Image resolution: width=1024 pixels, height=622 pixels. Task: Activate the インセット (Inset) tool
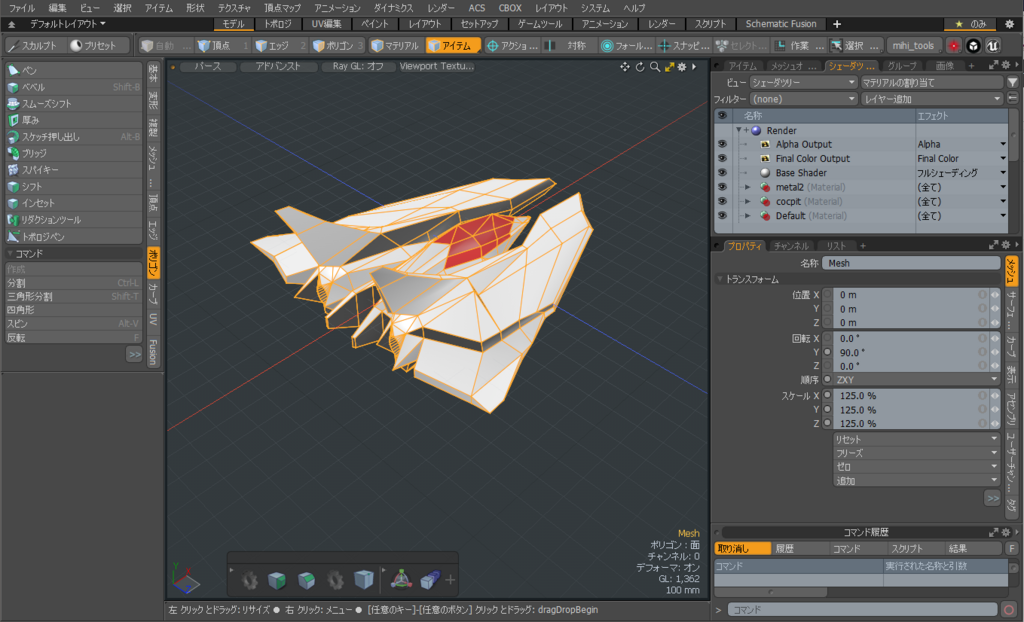(x=73, y=203)
